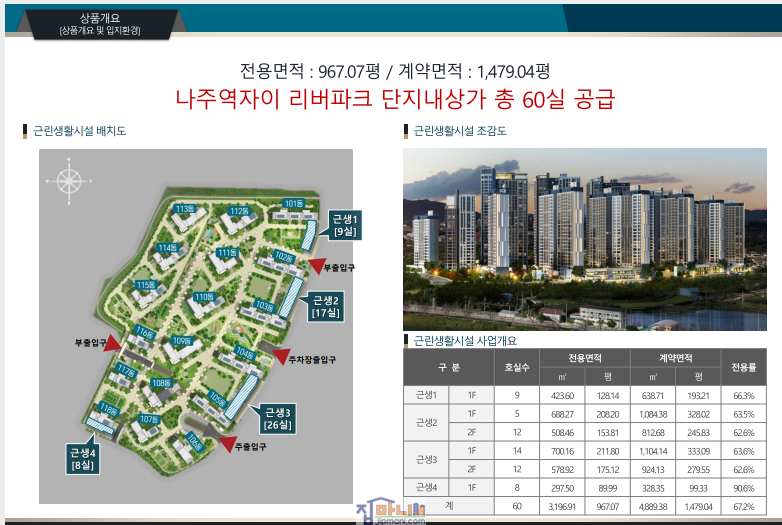Click the 주출입구 label on the map
The image size is (782, 525).
point(250,447)
